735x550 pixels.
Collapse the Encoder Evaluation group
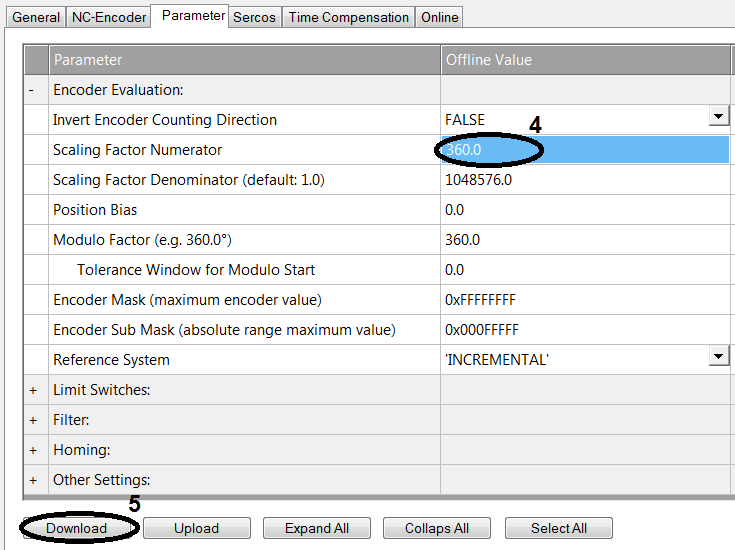31,90
